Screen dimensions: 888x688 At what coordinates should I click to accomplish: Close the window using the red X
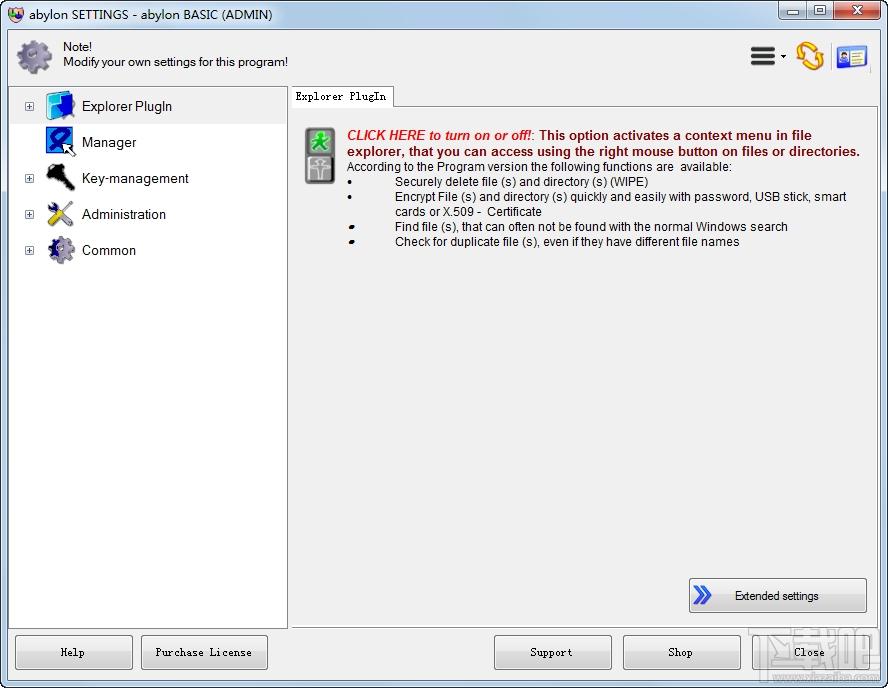click(x=857, y=11)
